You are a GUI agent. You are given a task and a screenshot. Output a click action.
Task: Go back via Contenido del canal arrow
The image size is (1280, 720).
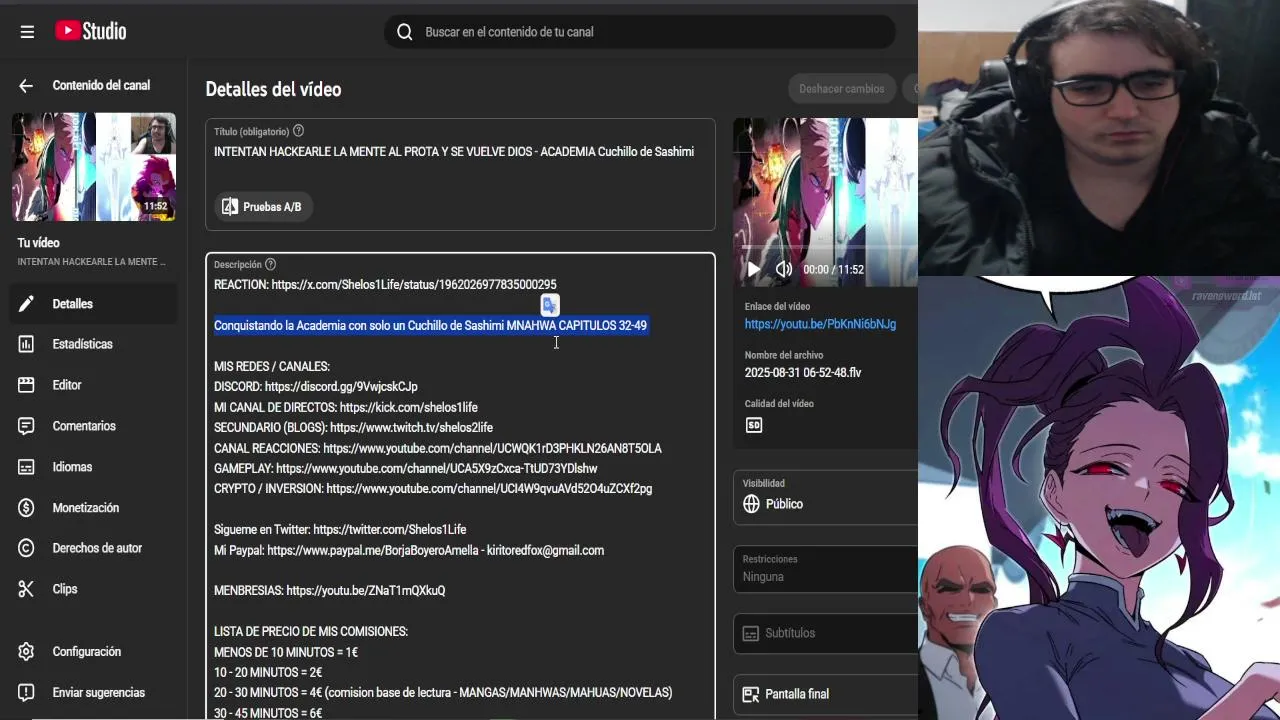26,86
